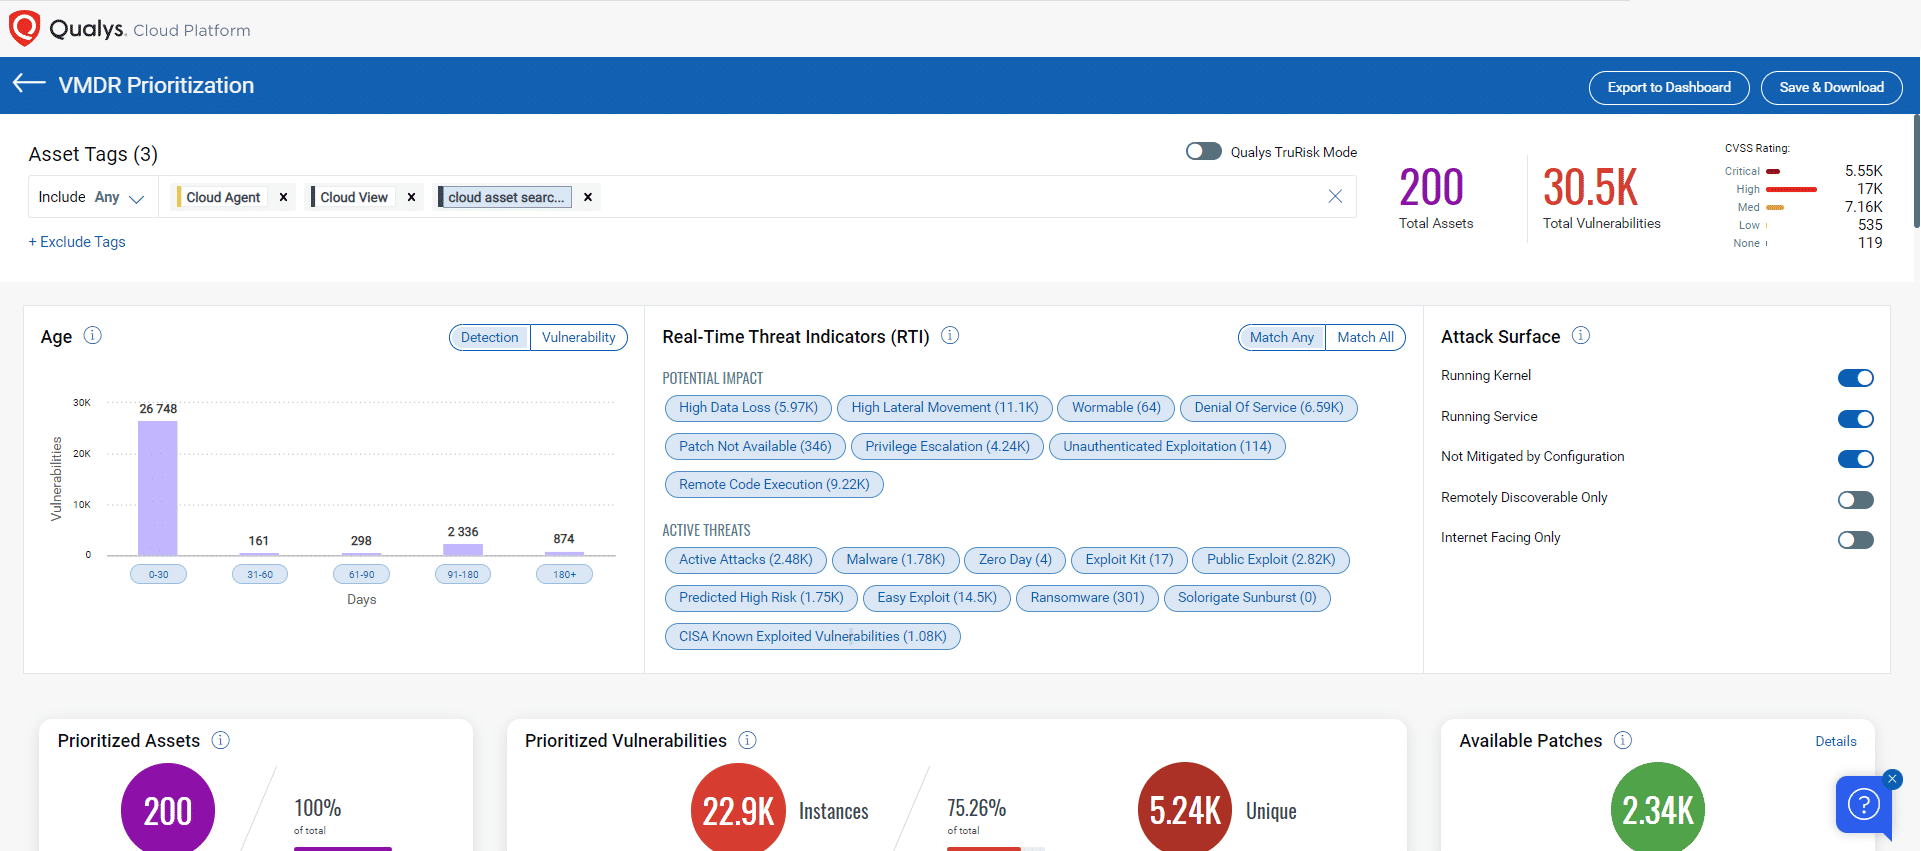Remove the Cloud Agent tag

click(284, 197)
